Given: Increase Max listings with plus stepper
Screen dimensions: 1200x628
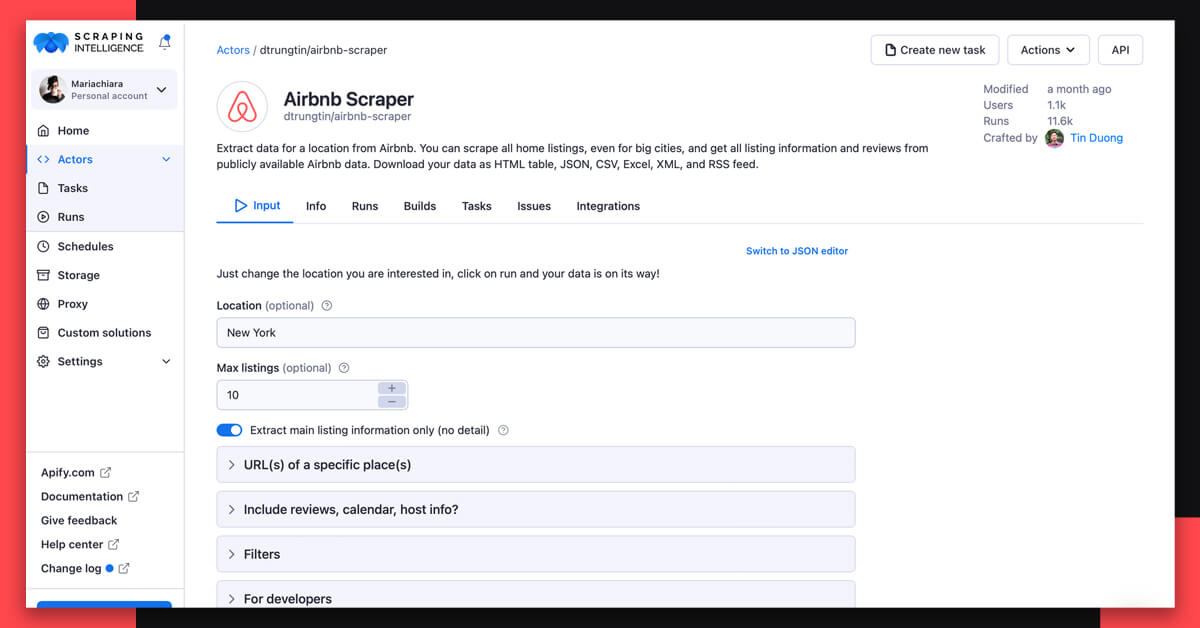Looking at the screenshot, I should coord(391,388).
